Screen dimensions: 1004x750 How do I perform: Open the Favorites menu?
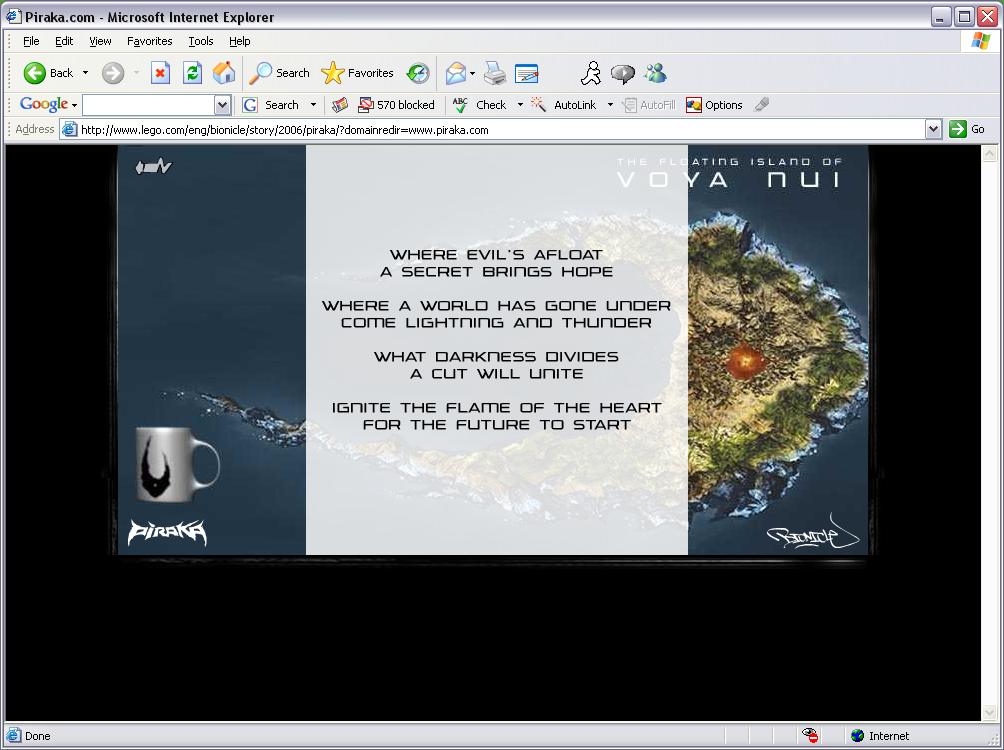point(149,41)
